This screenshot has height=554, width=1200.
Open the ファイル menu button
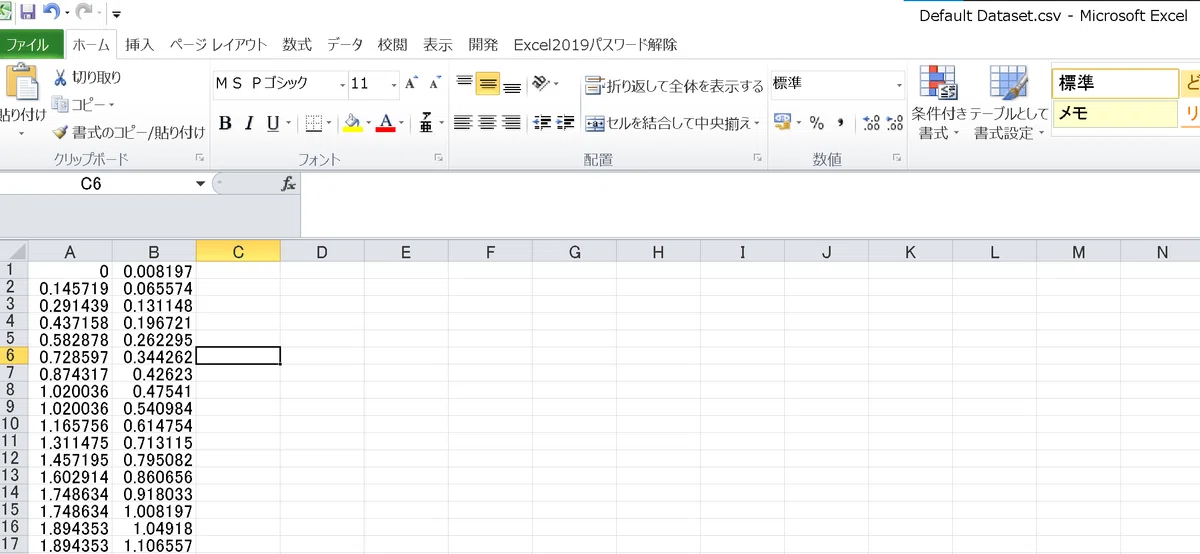pos(31,44)
